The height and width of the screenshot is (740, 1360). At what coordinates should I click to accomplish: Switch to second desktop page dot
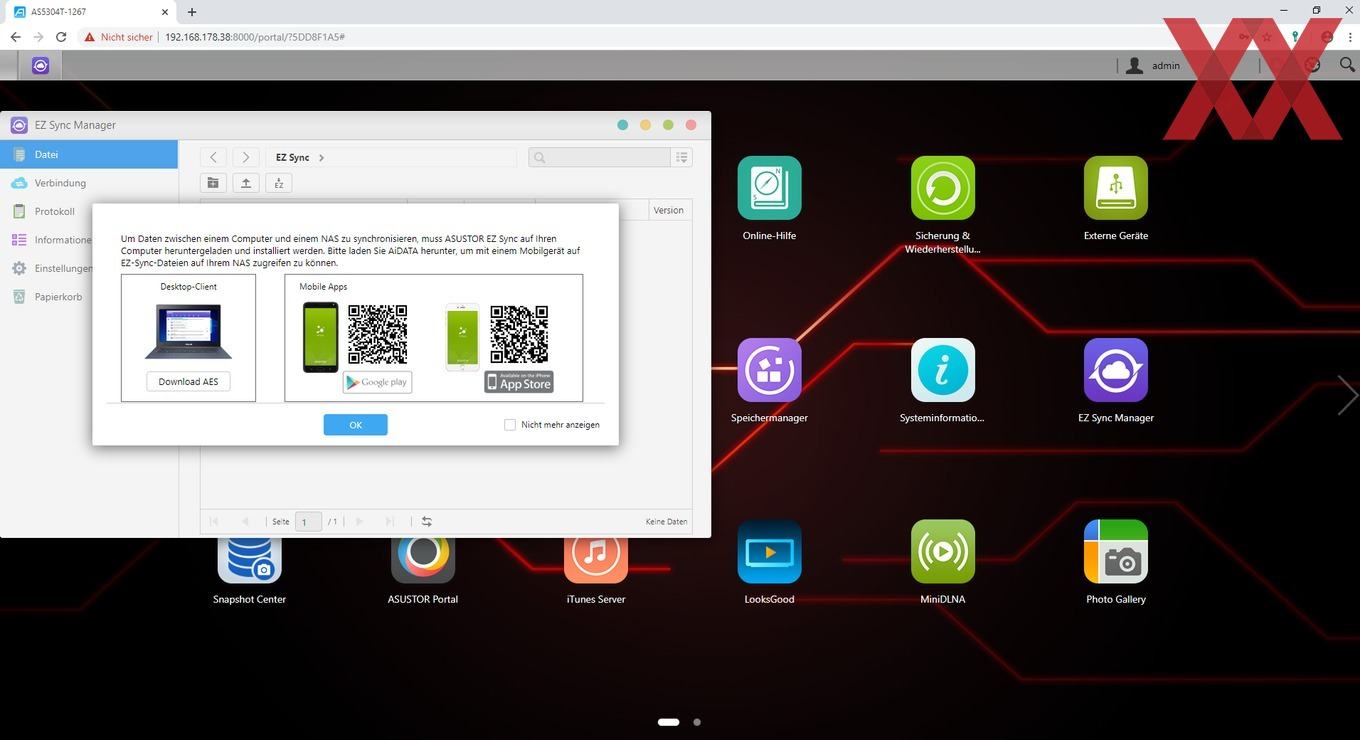point(697,722)
